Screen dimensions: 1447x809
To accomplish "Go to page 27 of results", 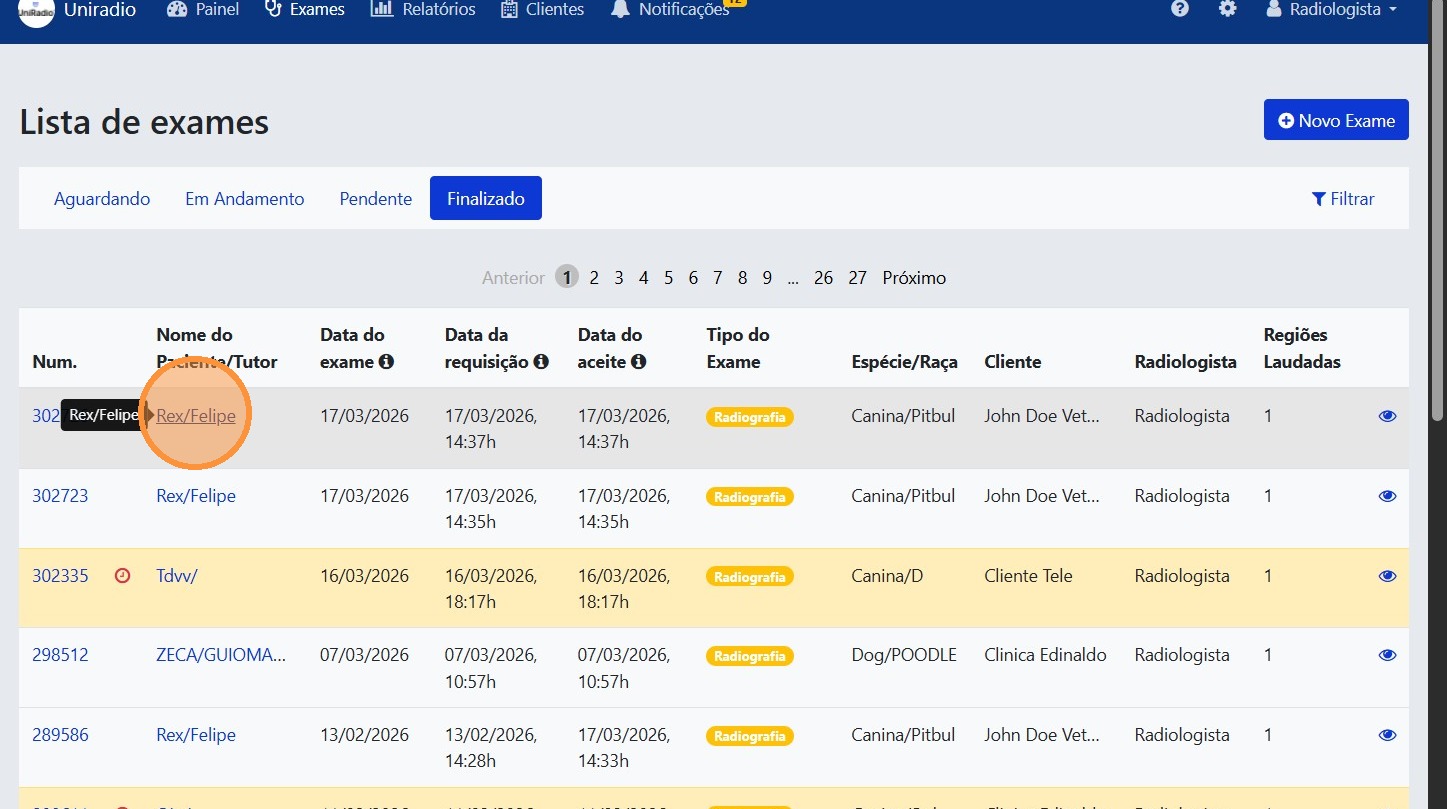I will pos(857,278).
